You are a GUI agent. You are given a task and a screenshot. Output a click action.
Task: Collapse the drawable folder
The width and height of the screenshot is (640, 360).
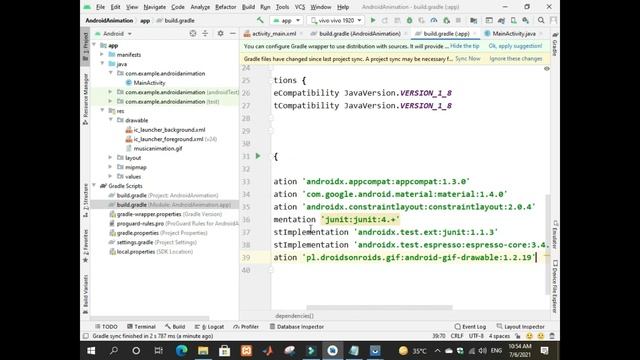click(x=110, y=120)
